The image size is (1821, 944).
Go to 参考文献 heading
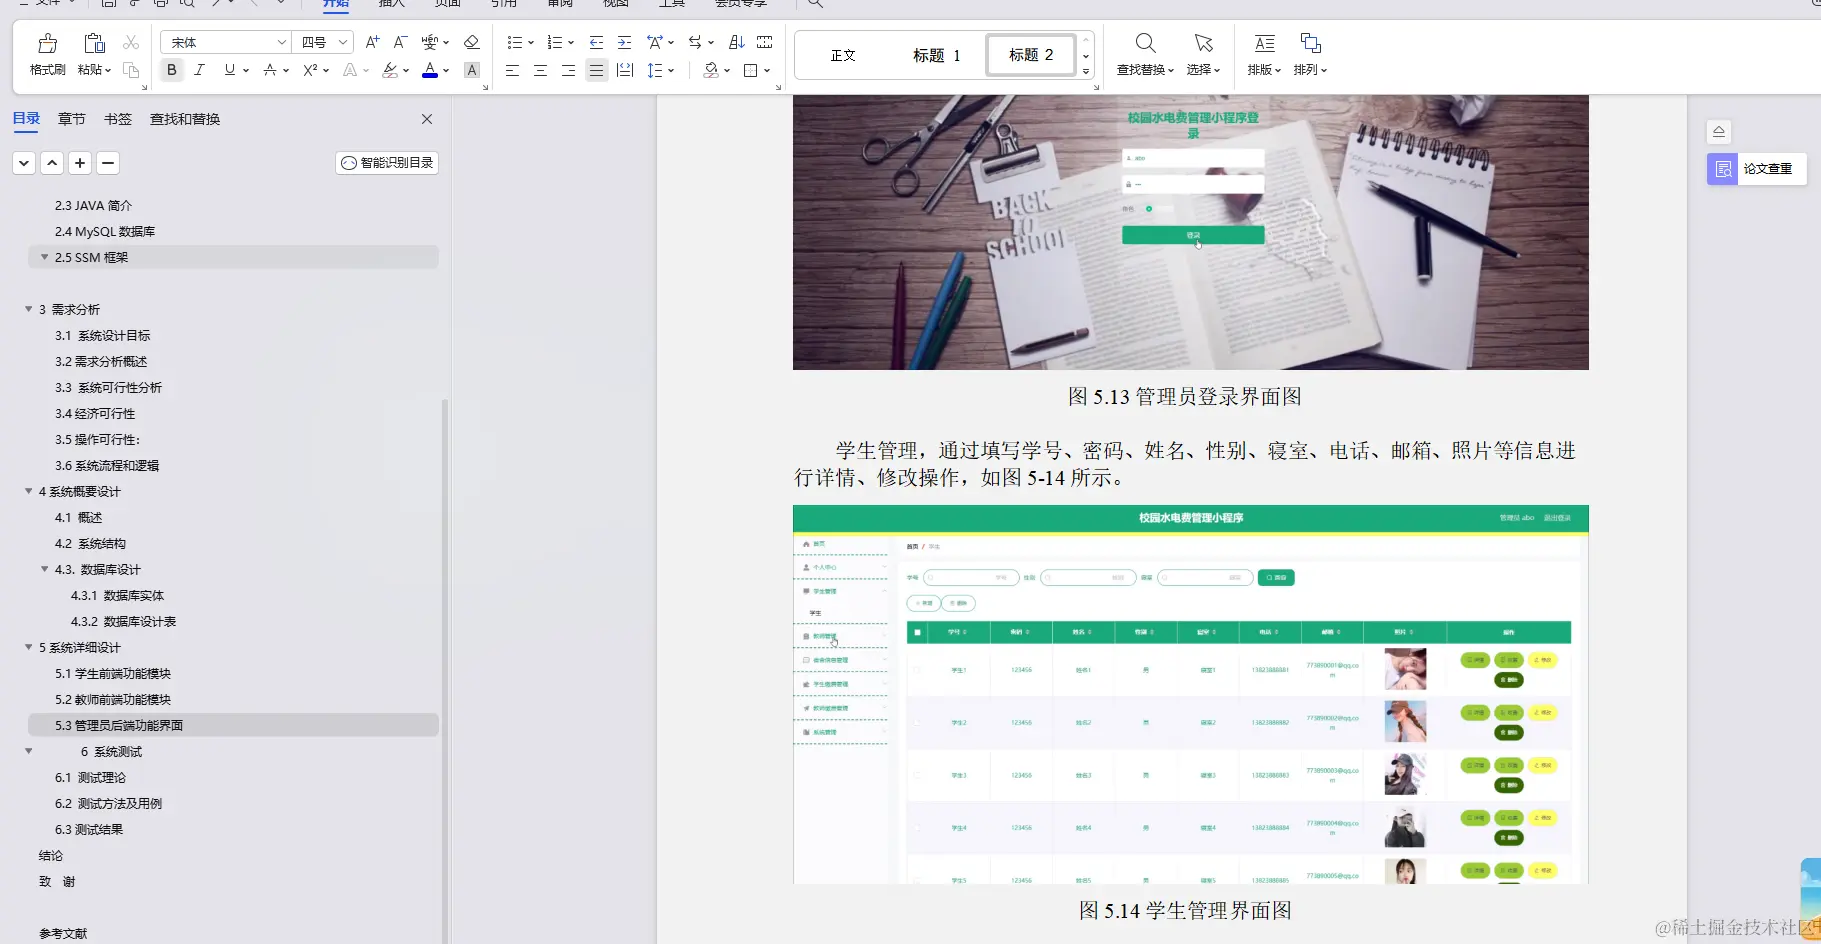63,933
